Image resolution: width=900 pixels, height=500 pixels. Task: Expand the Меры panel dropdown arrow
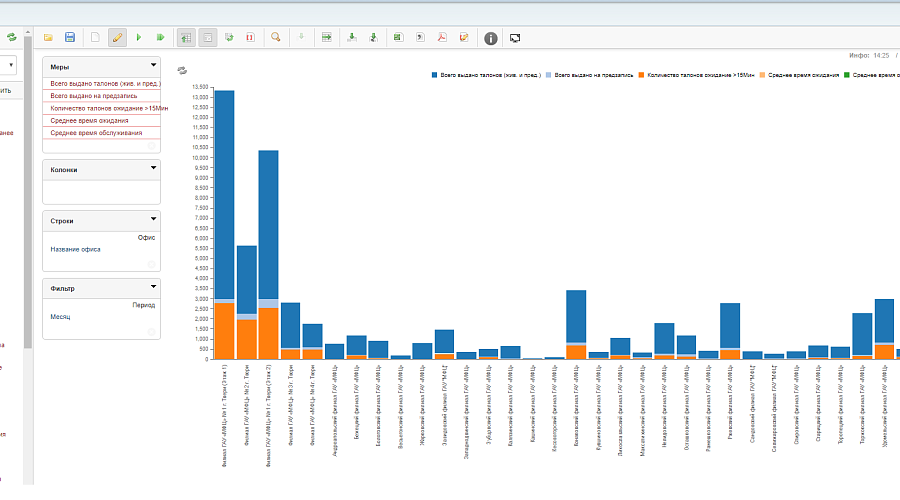click(x=153, y=65)
